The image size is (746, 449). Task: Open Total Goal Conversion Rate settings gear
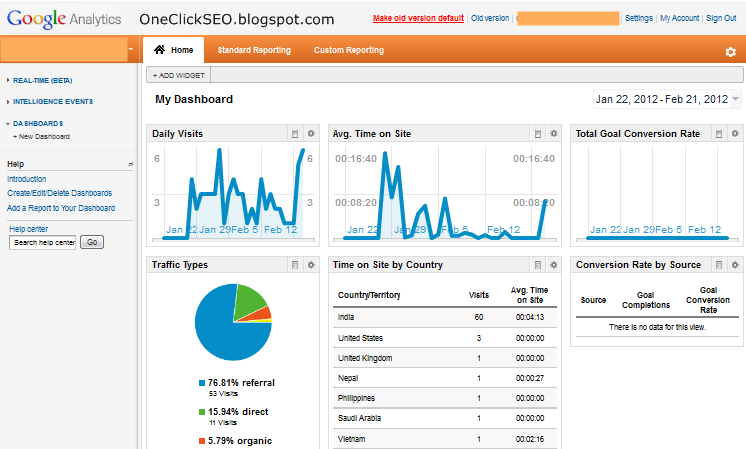click(x=735, y=134)
